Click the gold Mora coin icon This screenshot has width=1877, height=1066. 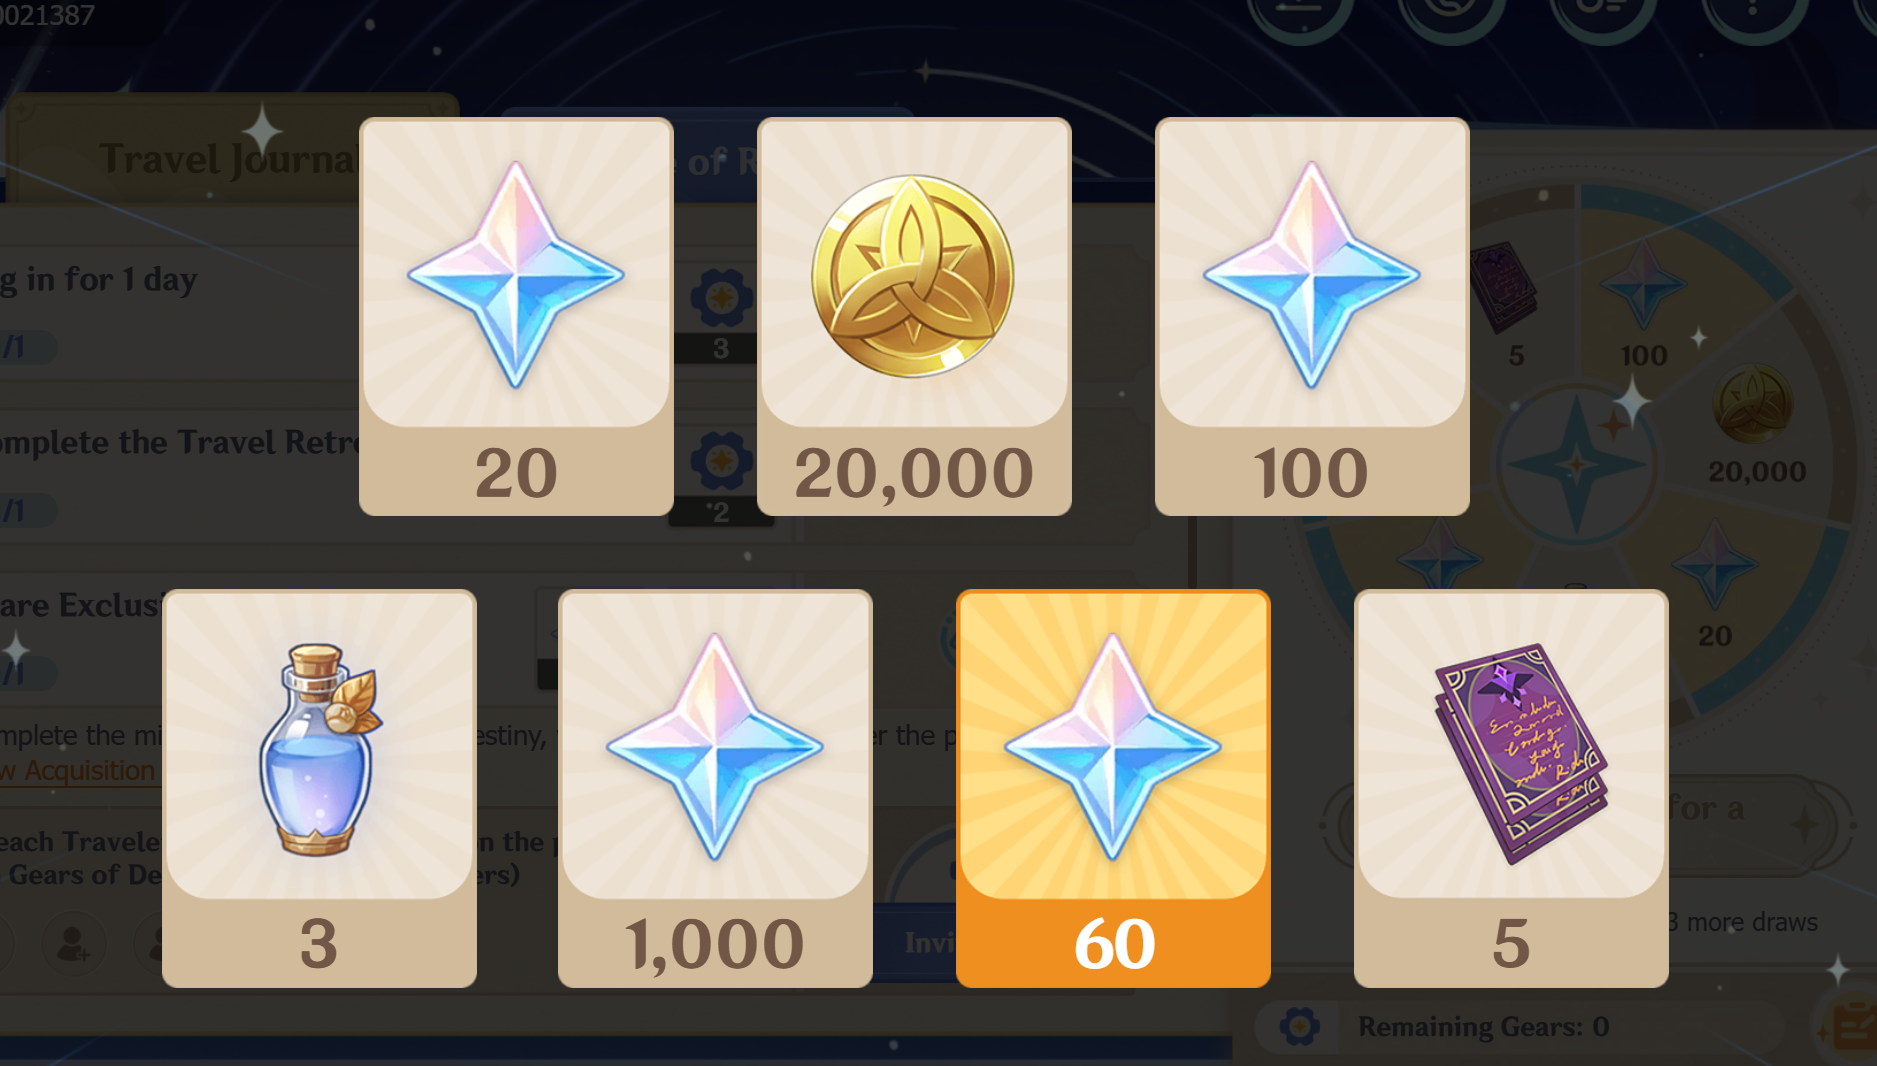(x=913, y=276)
